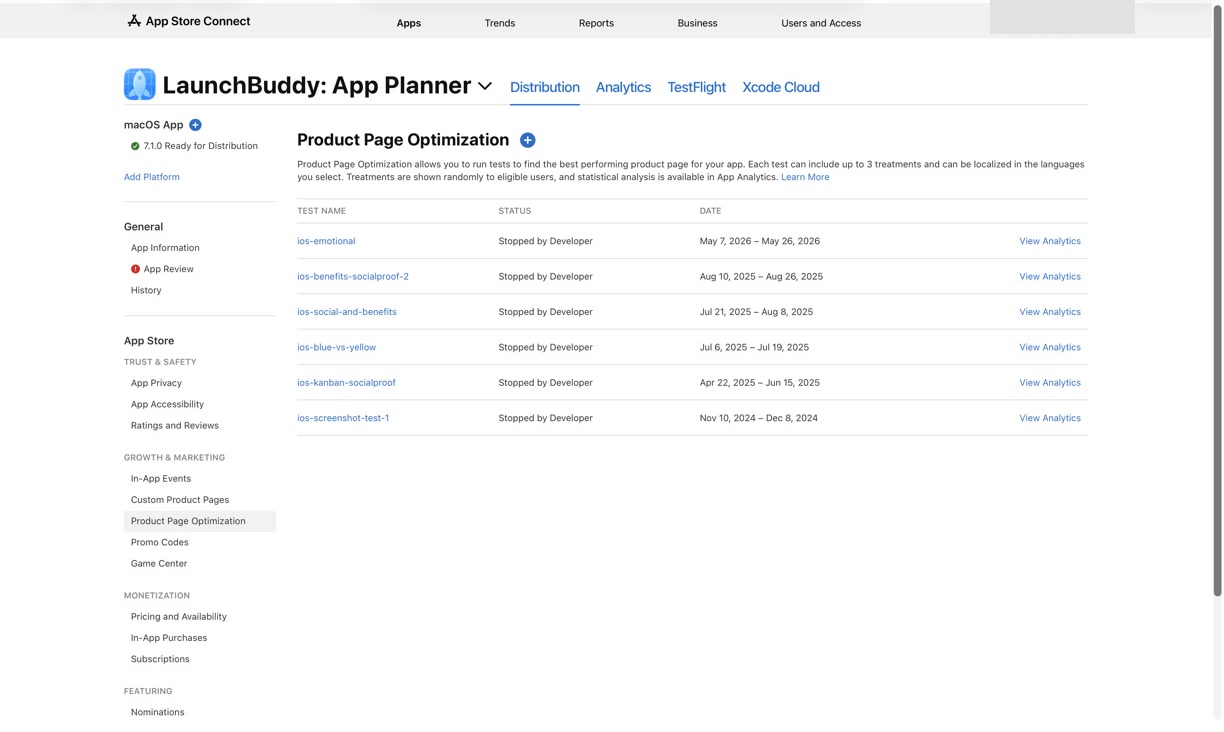This screenshot has height=732, width=1224.
Task: Open Game Center in the sidebar
Action: click(159, 564)
